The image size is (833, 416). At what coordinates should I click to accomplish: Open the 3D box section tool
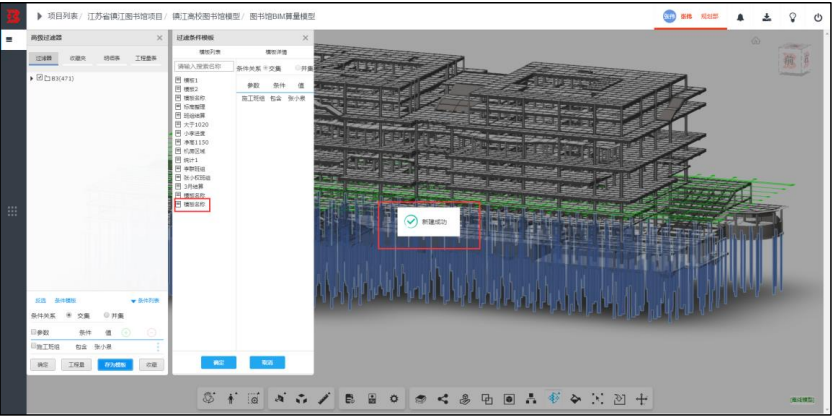[x=302, y=398]
